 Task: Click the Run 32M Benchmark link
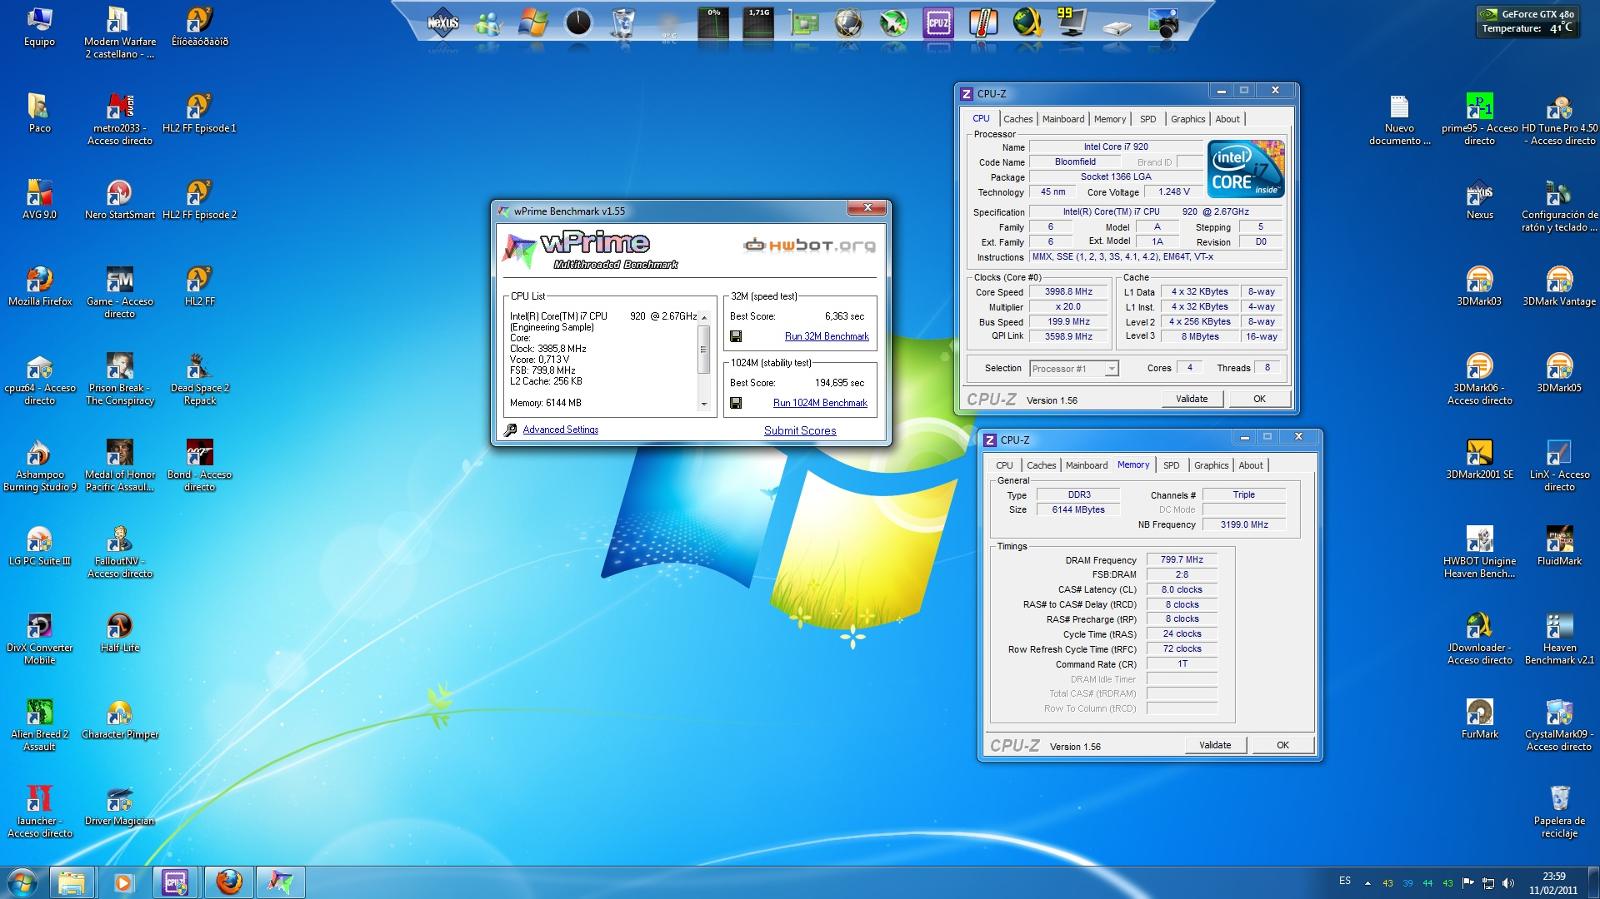(827, 337)
